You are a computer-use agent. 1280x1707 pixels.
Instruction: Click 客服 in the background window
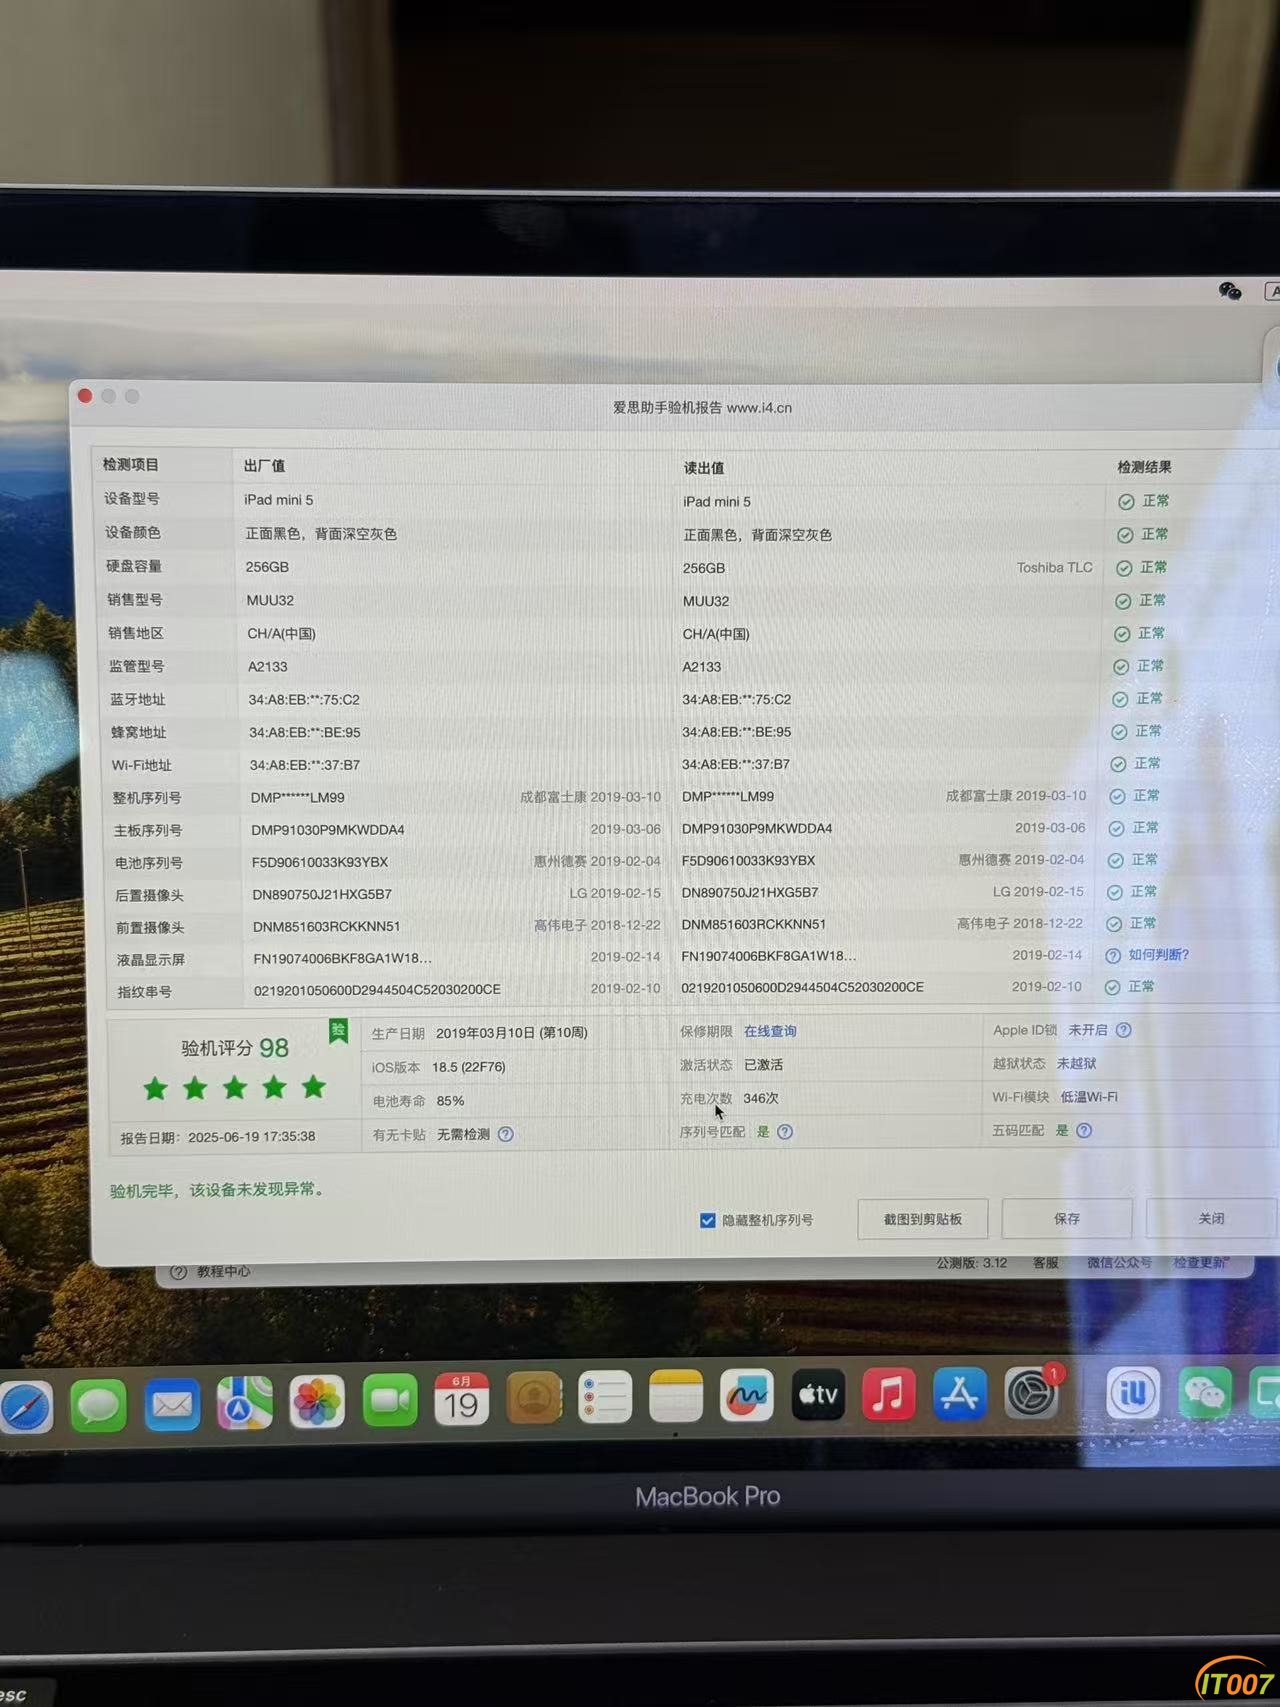coord(1046,1263)
